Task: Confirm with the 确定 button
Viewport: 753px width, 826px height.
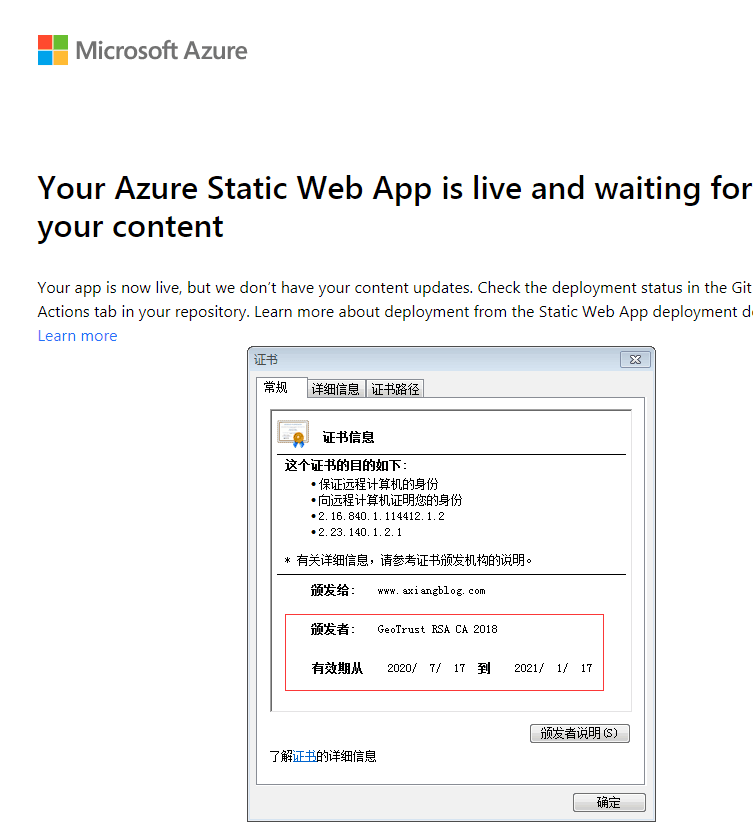Action: 609,802
